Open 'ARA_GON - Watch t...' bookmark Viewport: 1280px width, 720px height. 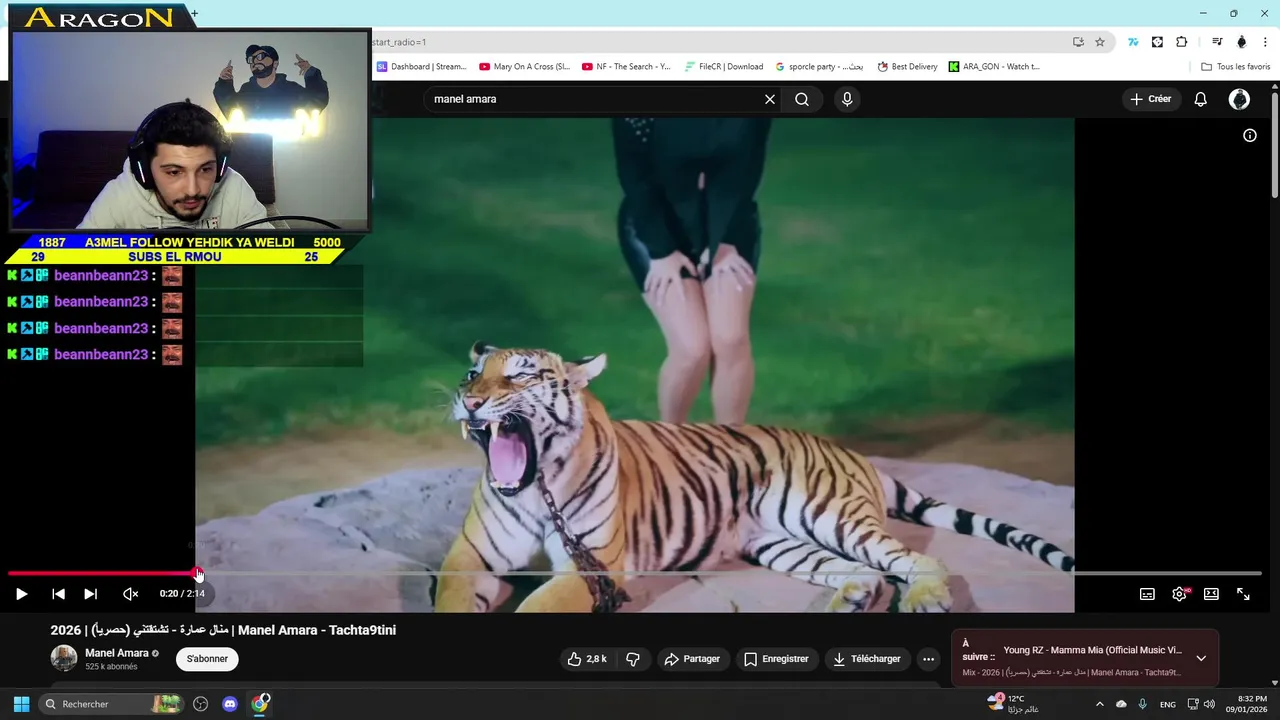[994, 67]
